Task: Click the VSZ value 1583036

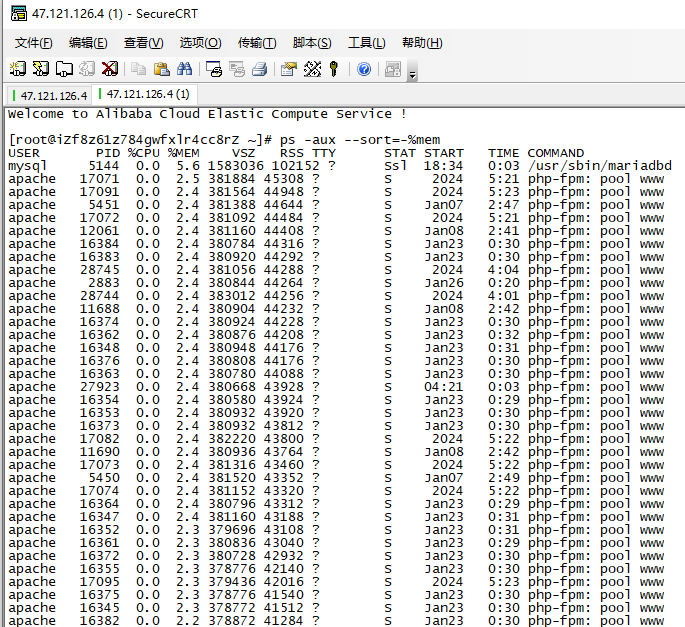Action: [235, 166]
